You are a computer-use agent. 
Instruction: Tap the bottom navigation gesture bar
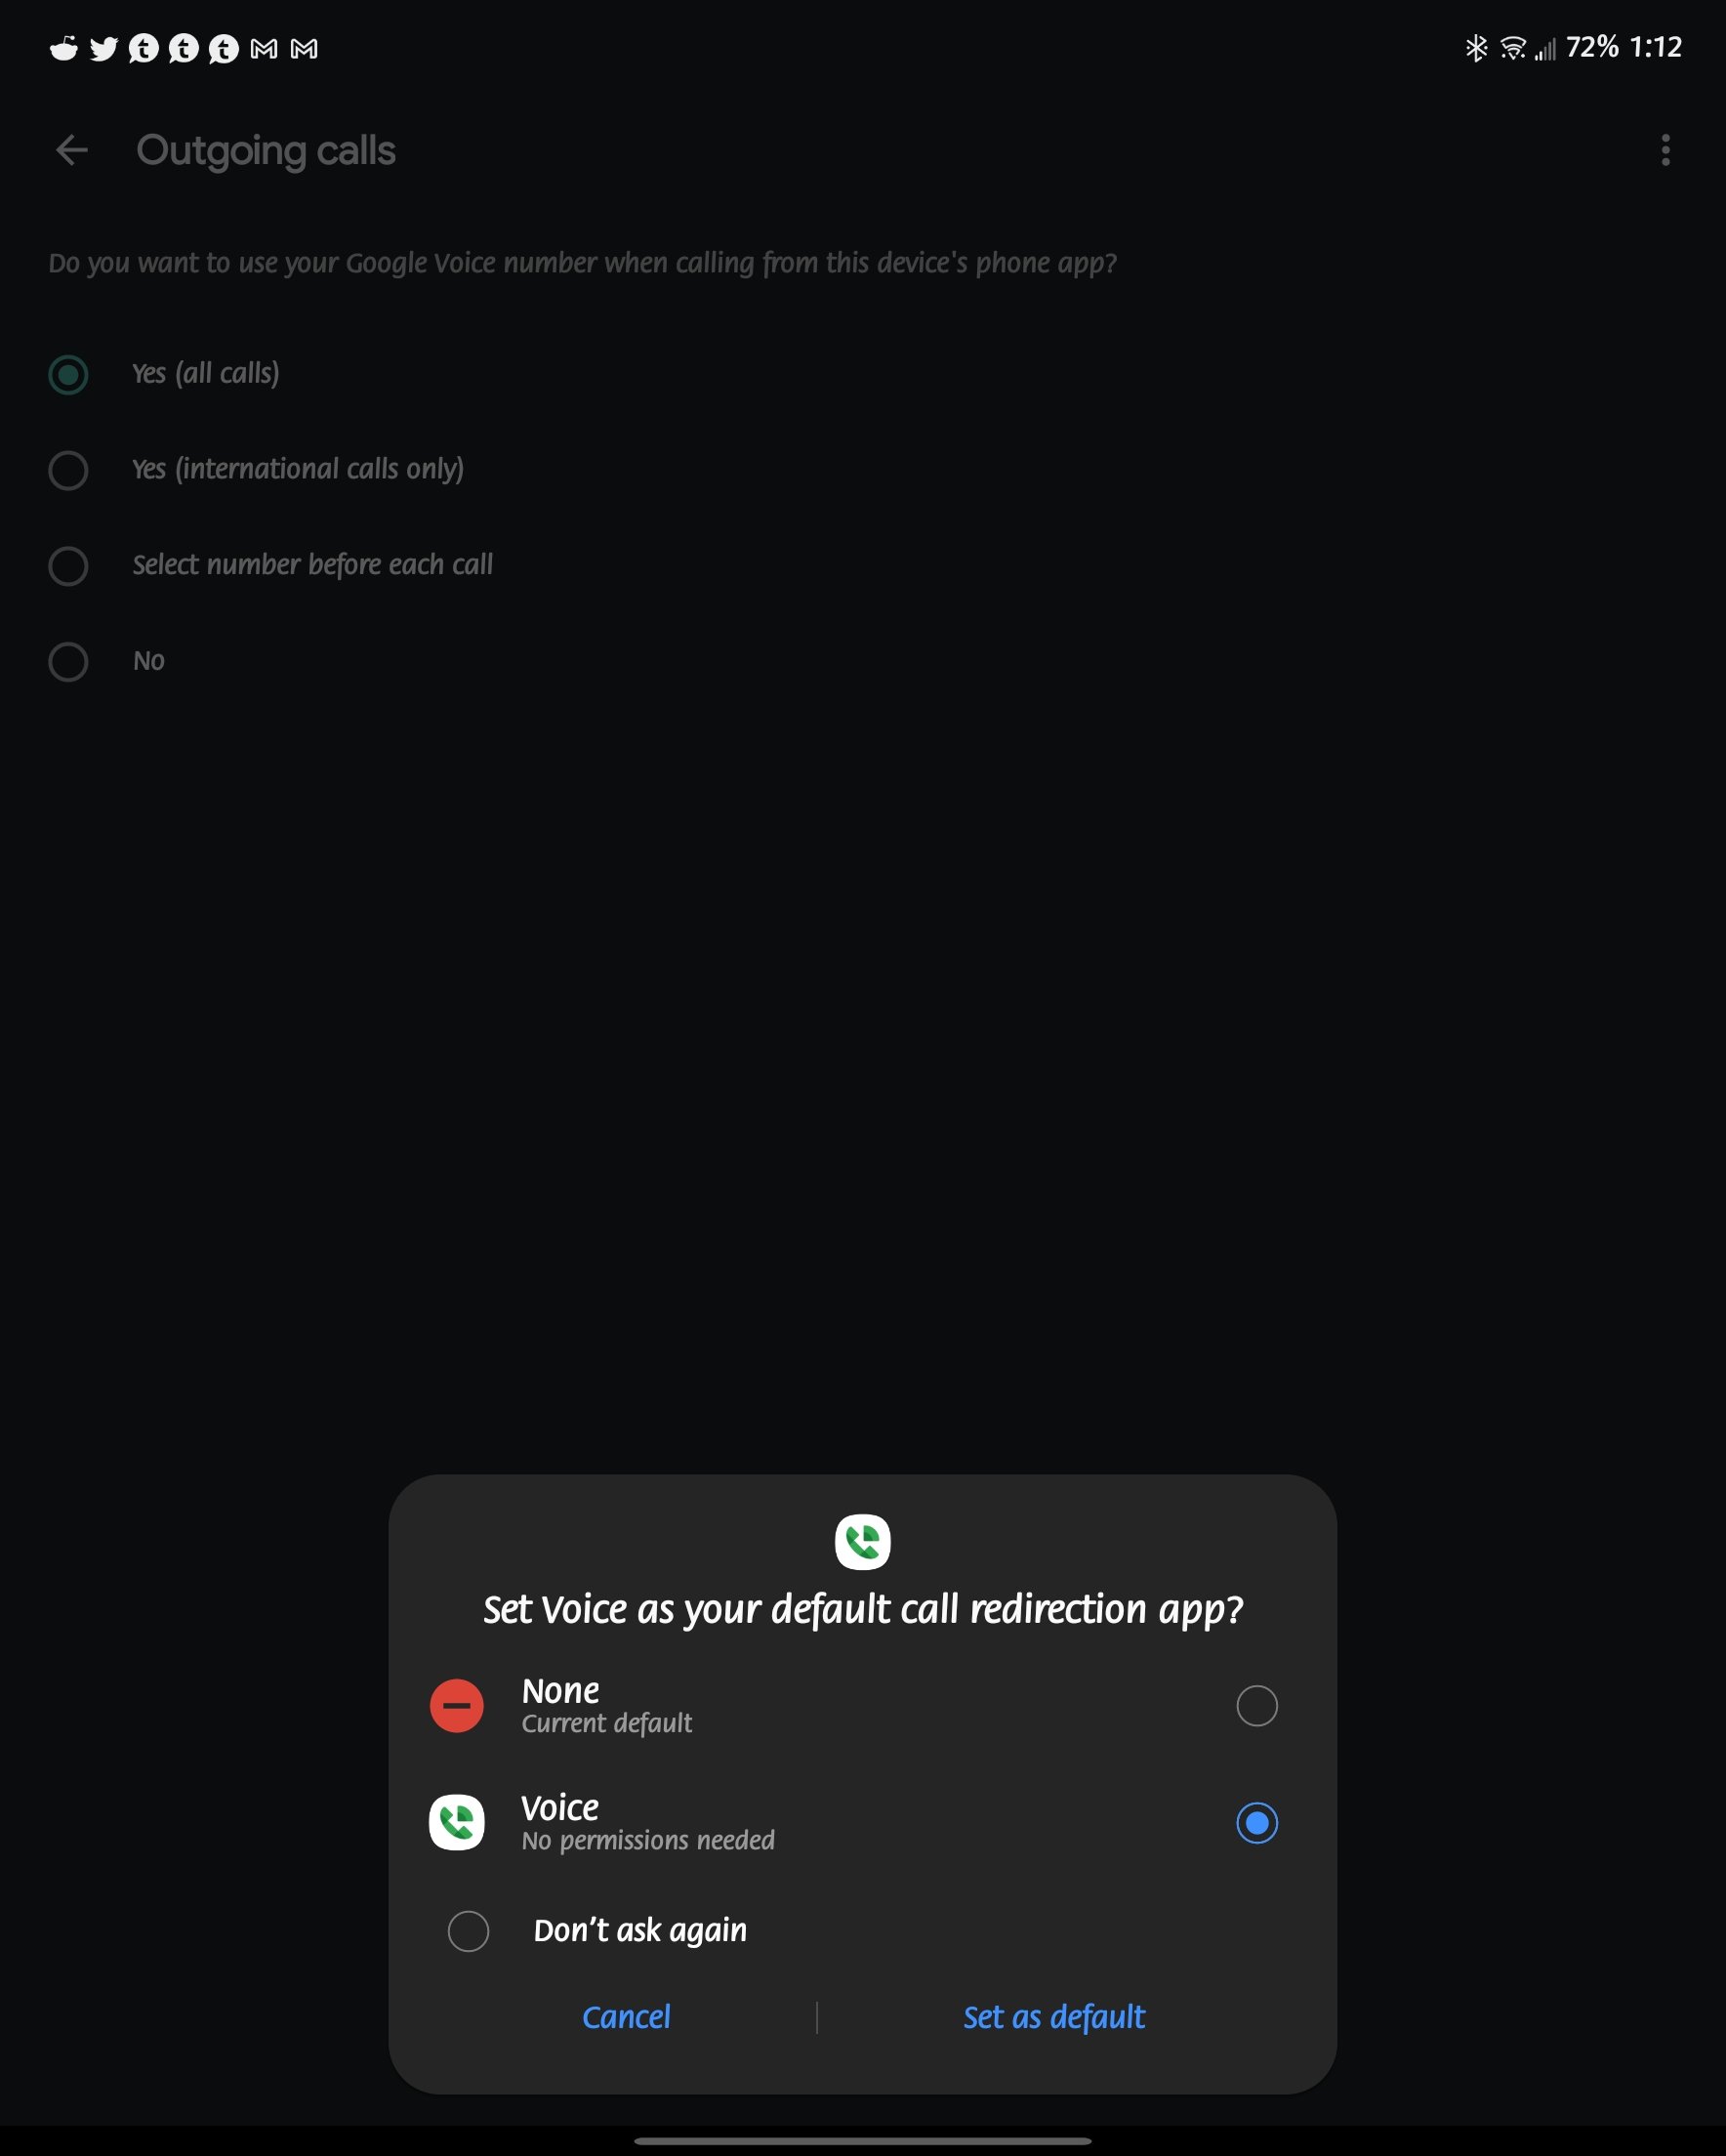(x=862, y=2141)
